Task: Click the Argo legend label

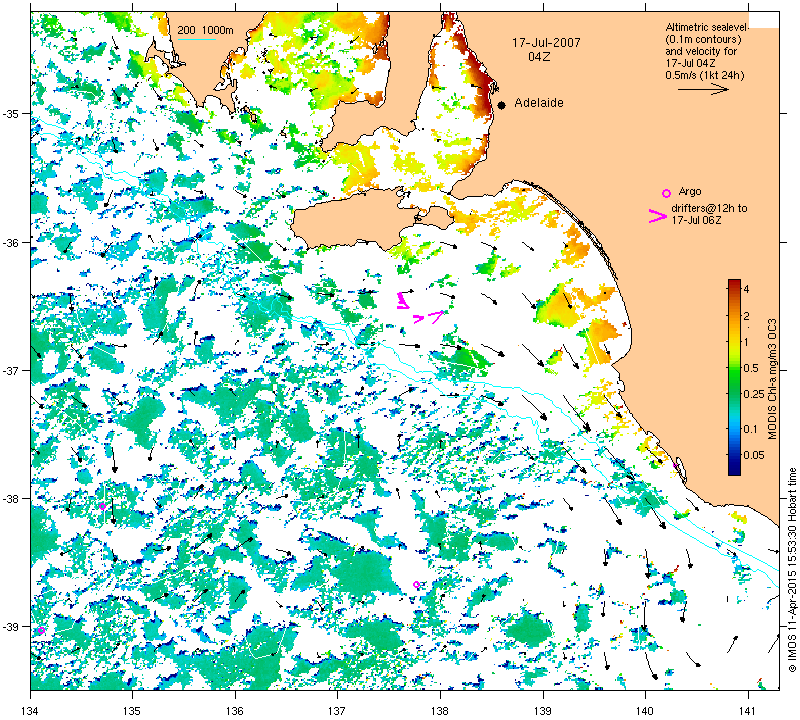Action: [690, 192]
